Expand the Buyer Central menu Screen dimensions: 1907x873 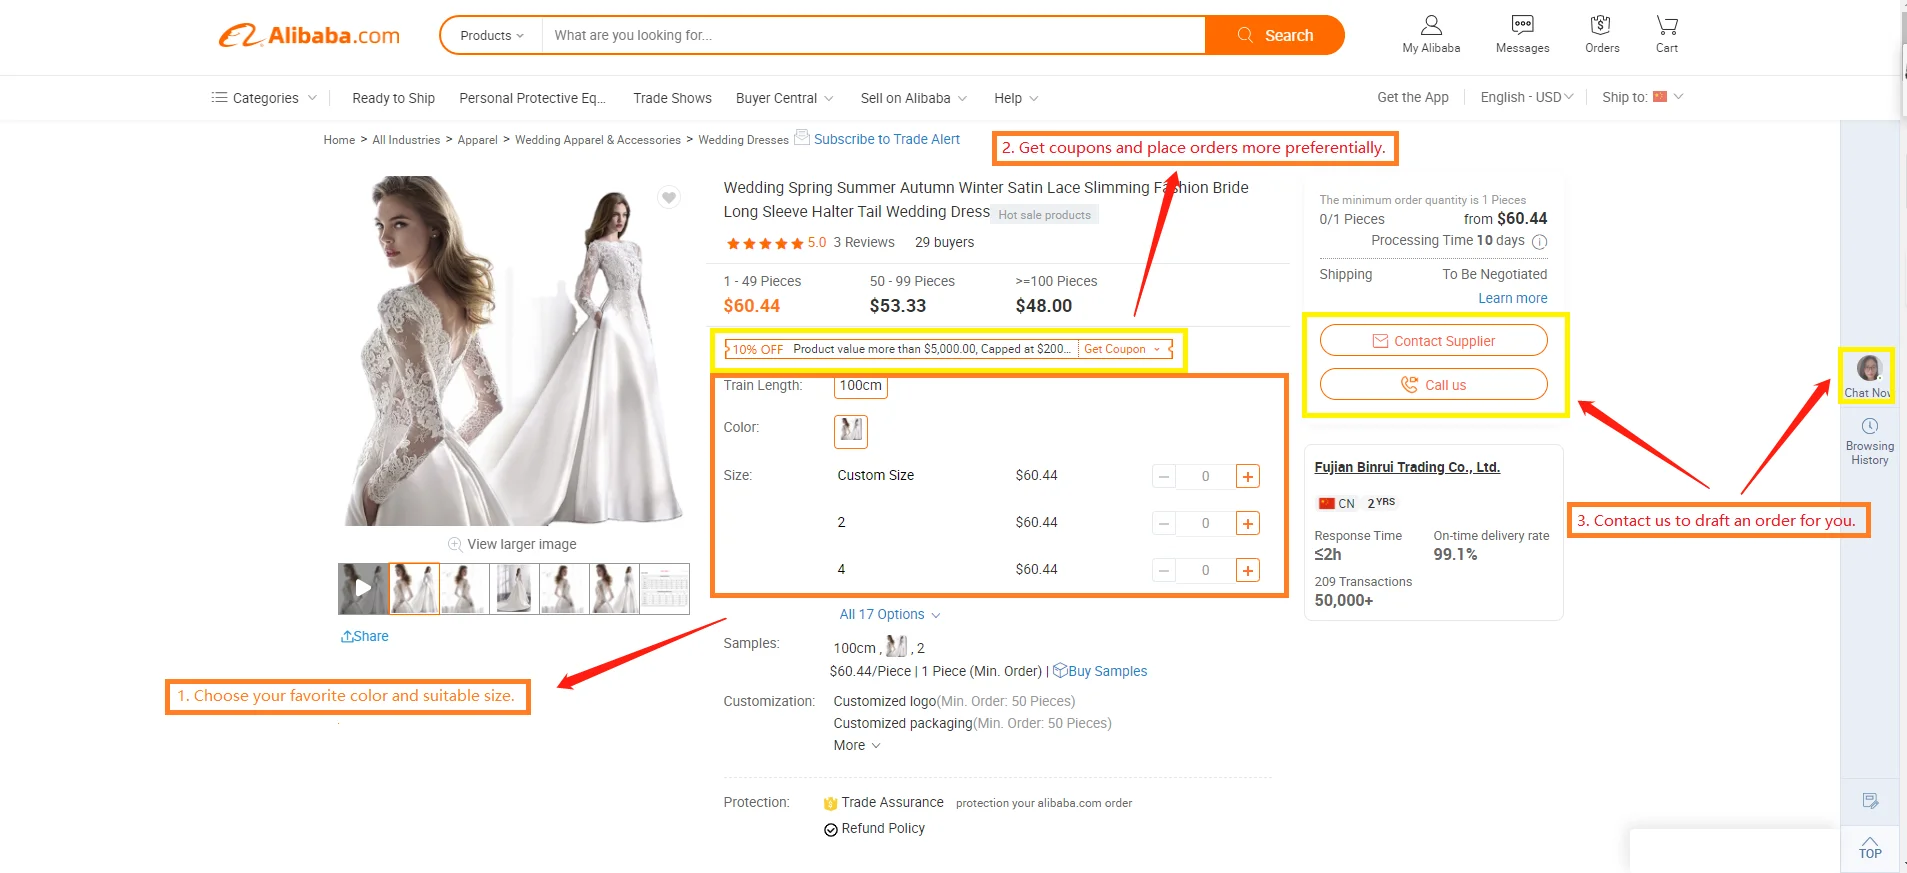click(x=785, y=98)
